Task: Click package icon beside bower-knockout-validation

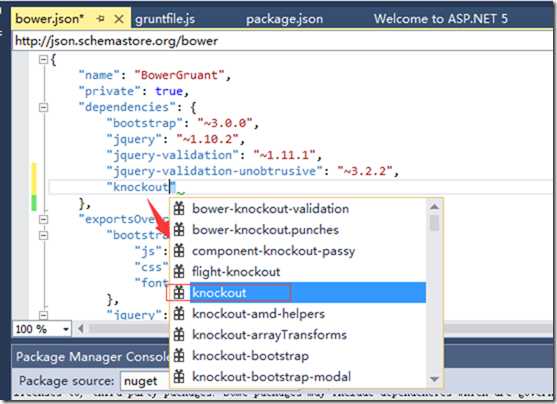Action: pyautogui.click(x=179, y=208)
